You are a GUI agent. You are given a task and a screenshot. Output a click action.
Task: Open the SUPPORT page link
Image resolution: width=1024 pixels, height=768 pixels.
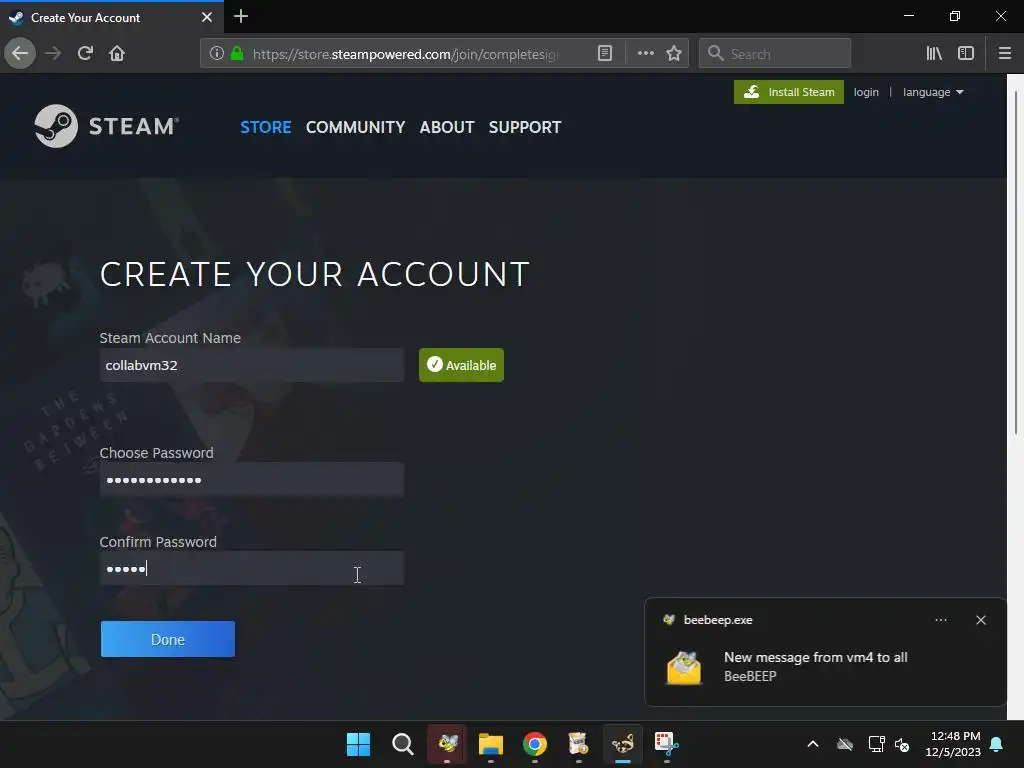pyautogui.click(x=525, y=127)
